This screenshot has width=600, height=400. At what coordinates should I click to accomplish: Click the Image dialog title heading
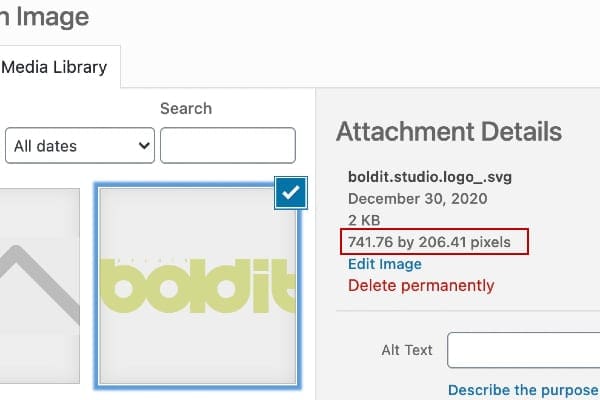(x=45, y=16)
